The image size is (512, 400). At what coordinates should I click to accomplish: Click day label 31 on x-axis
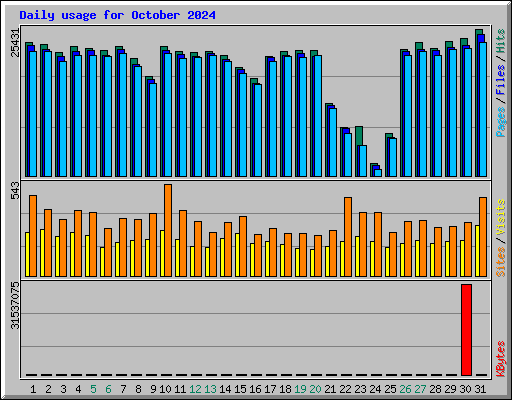[x=480, y=389]
